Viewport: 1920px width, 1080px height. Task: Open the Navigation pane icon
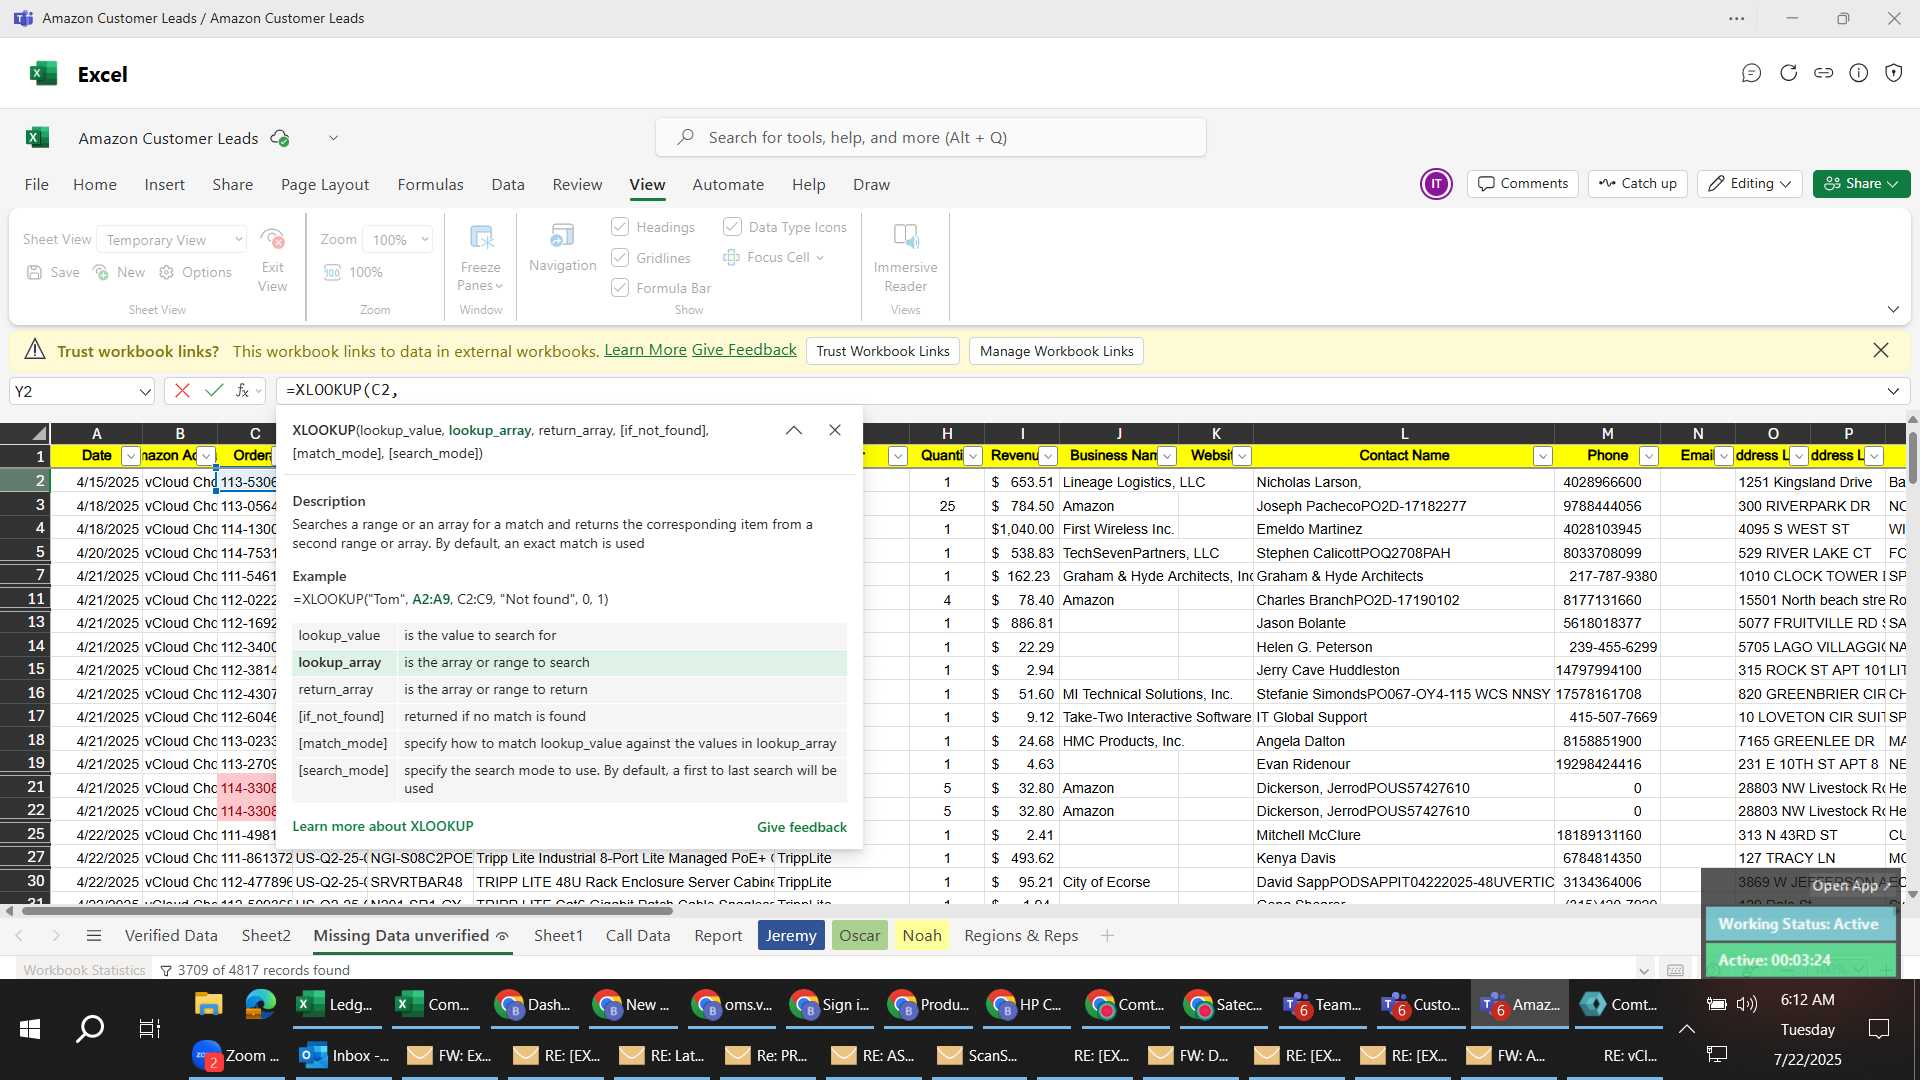click(562, 236)
